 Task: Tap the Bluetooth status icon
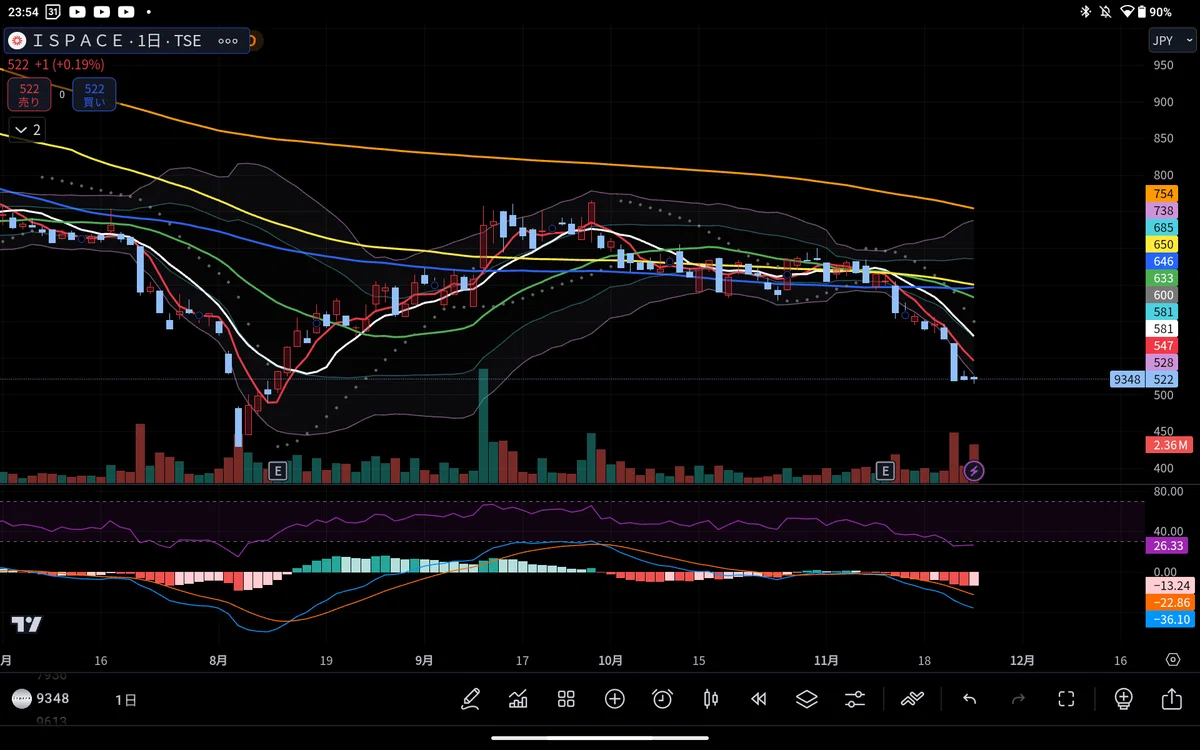(x=1086, y=12)
